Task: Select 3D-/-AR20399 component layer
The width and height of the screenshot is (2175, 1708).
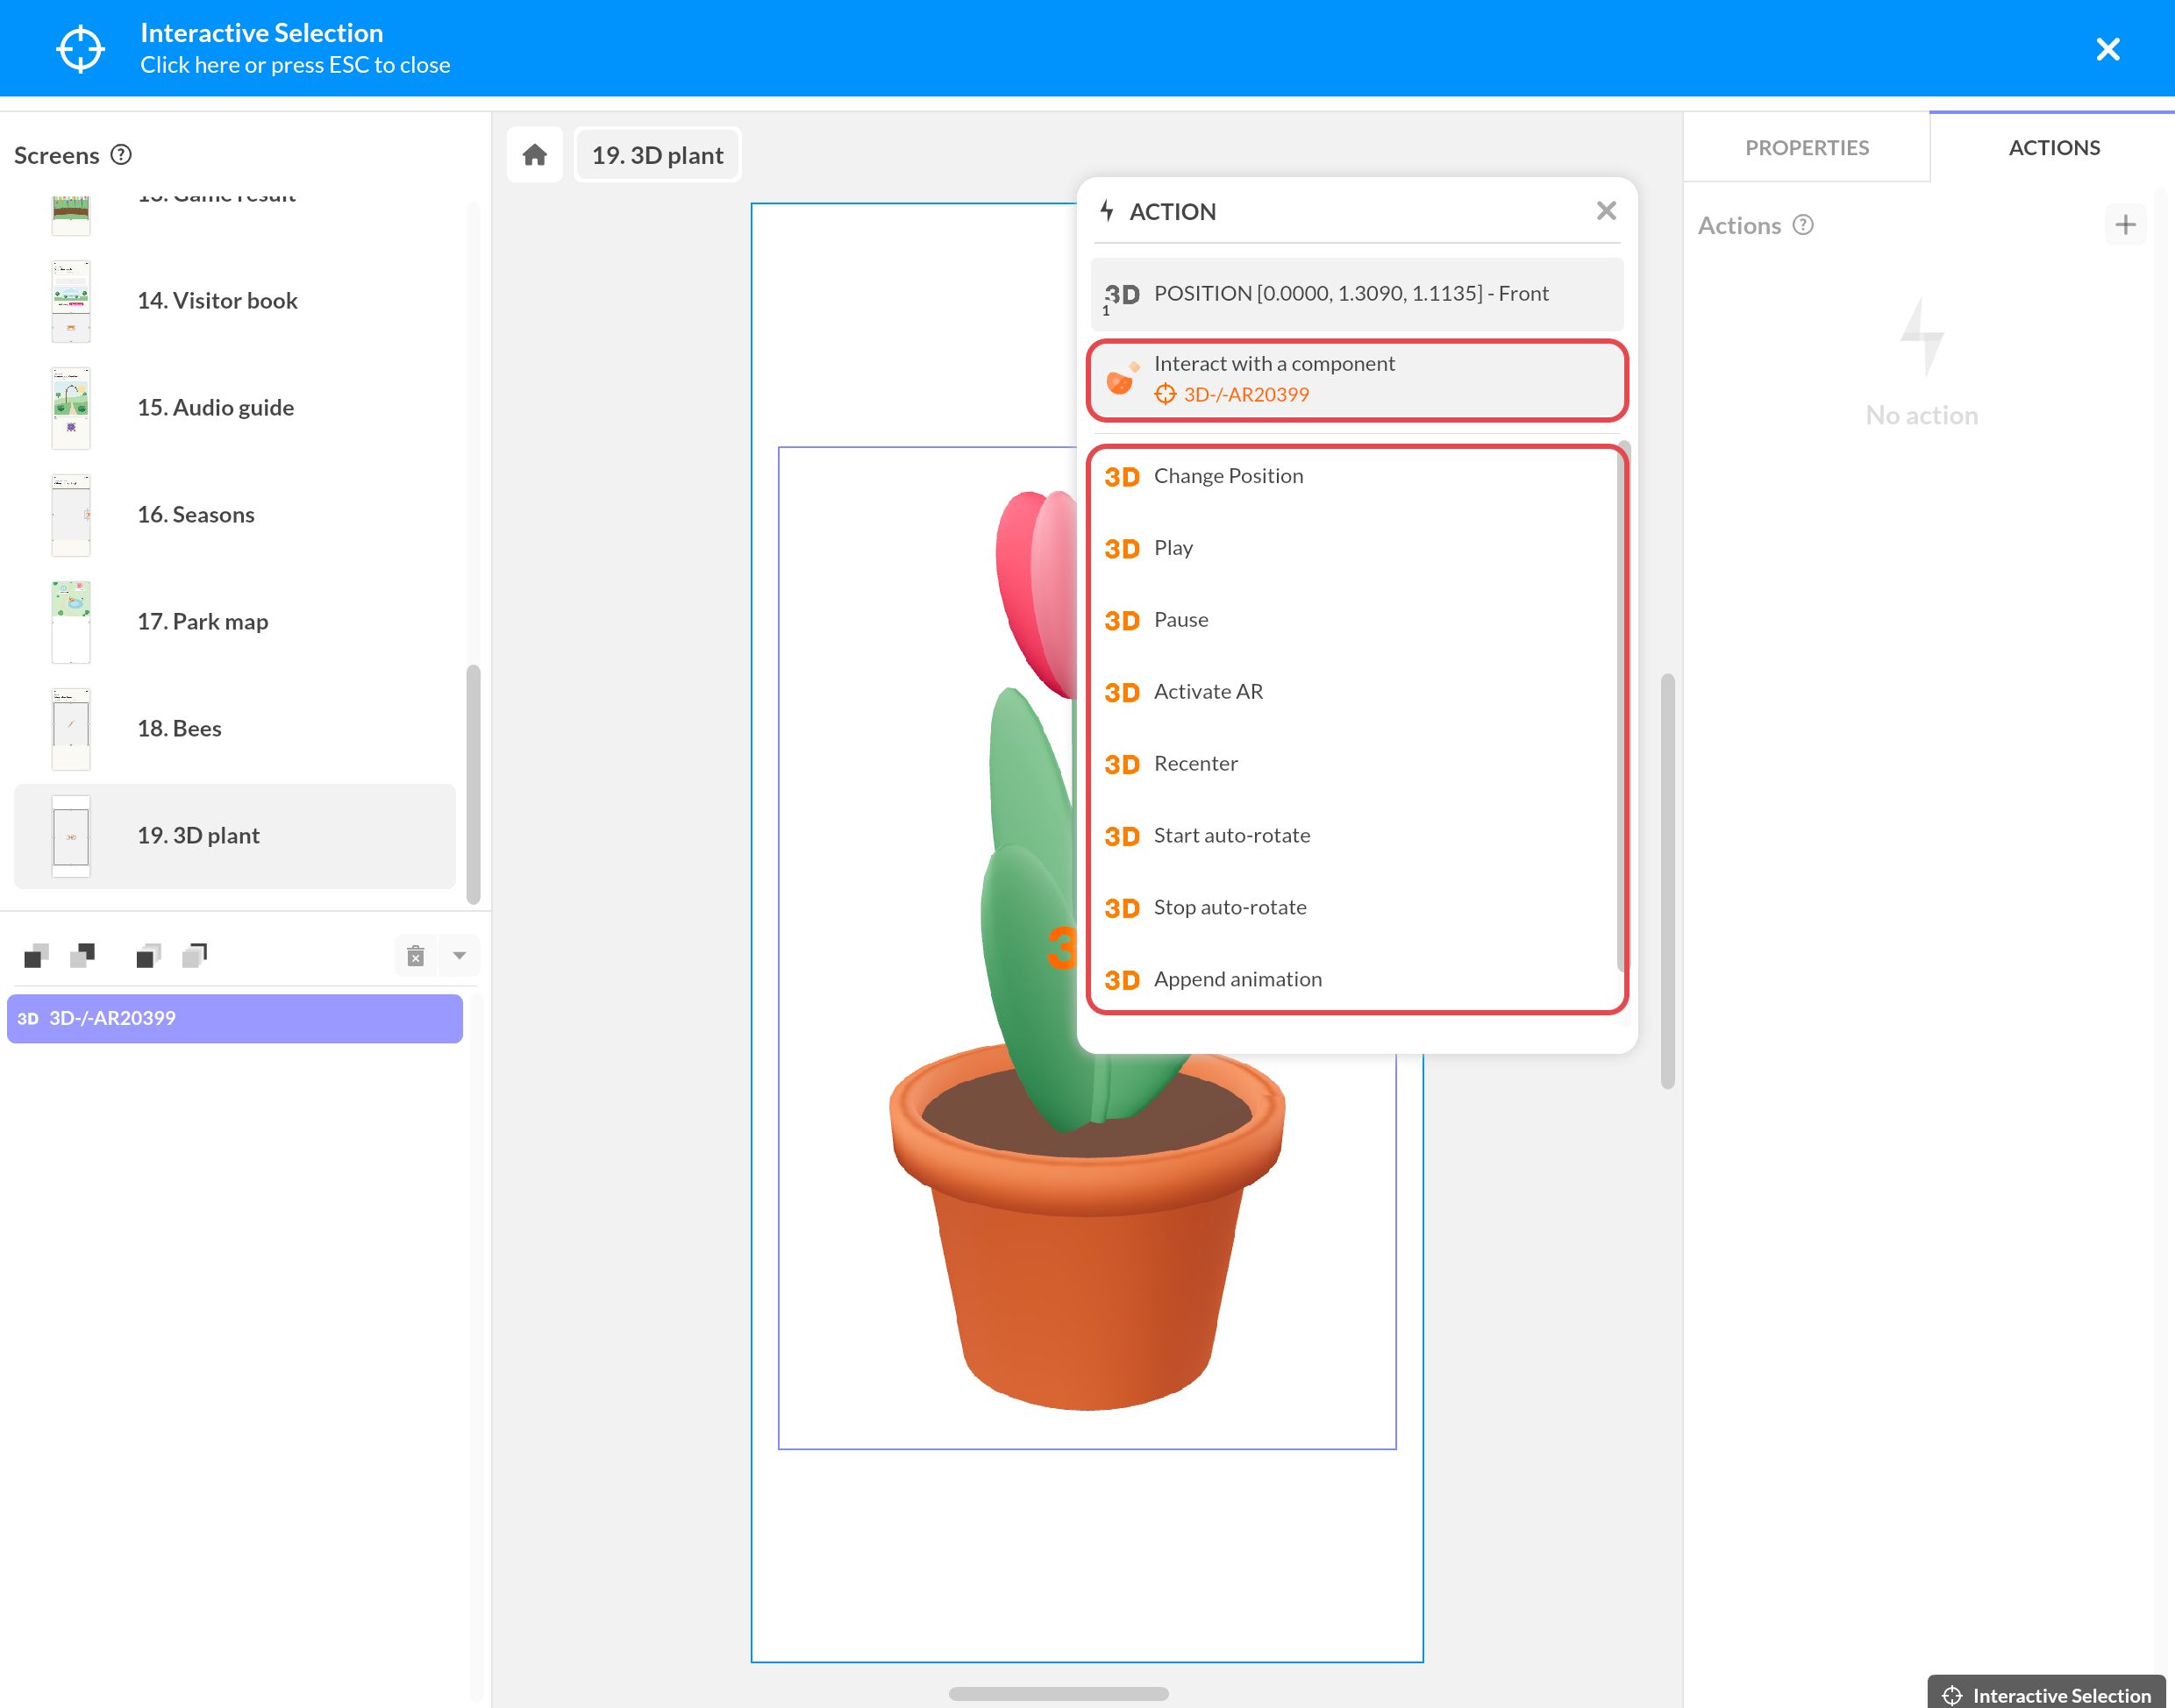Action: (x=235, y=1018)
